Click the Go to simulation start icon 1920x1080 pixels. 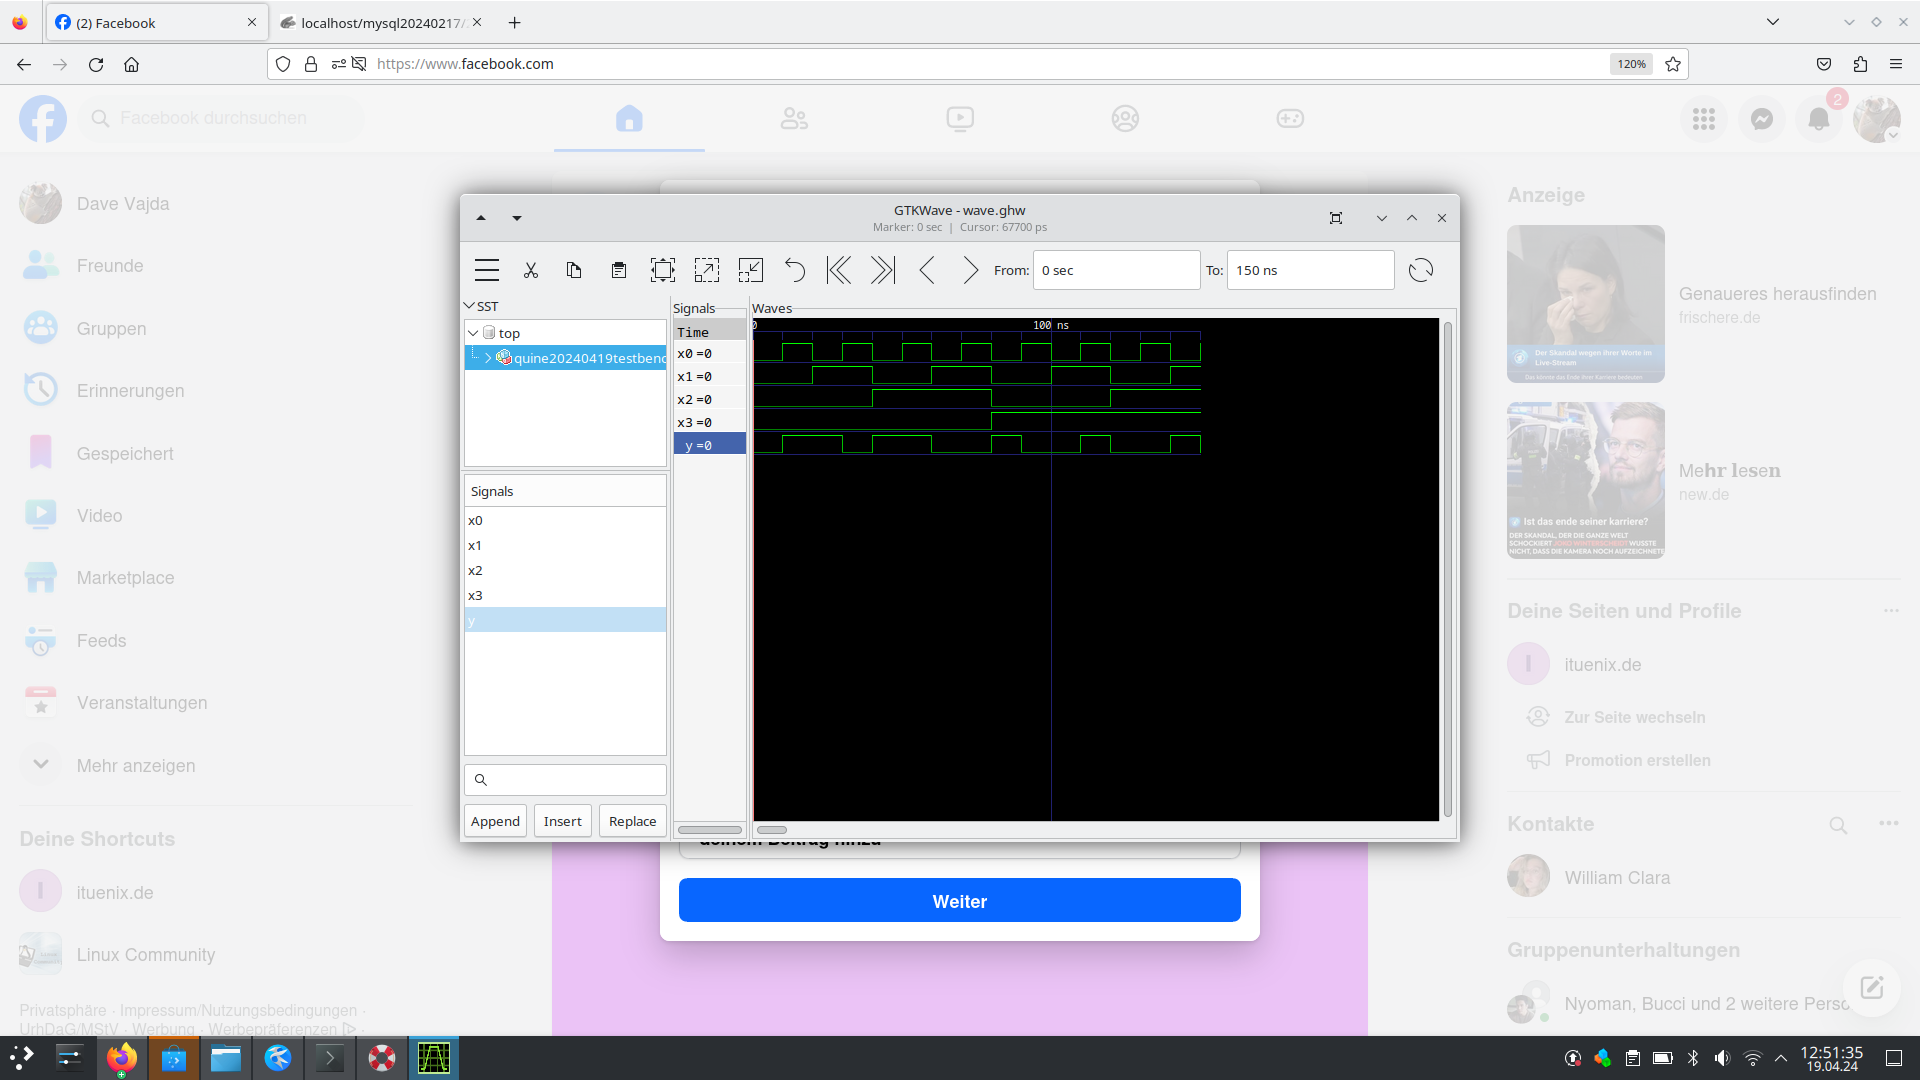[839, 269]
